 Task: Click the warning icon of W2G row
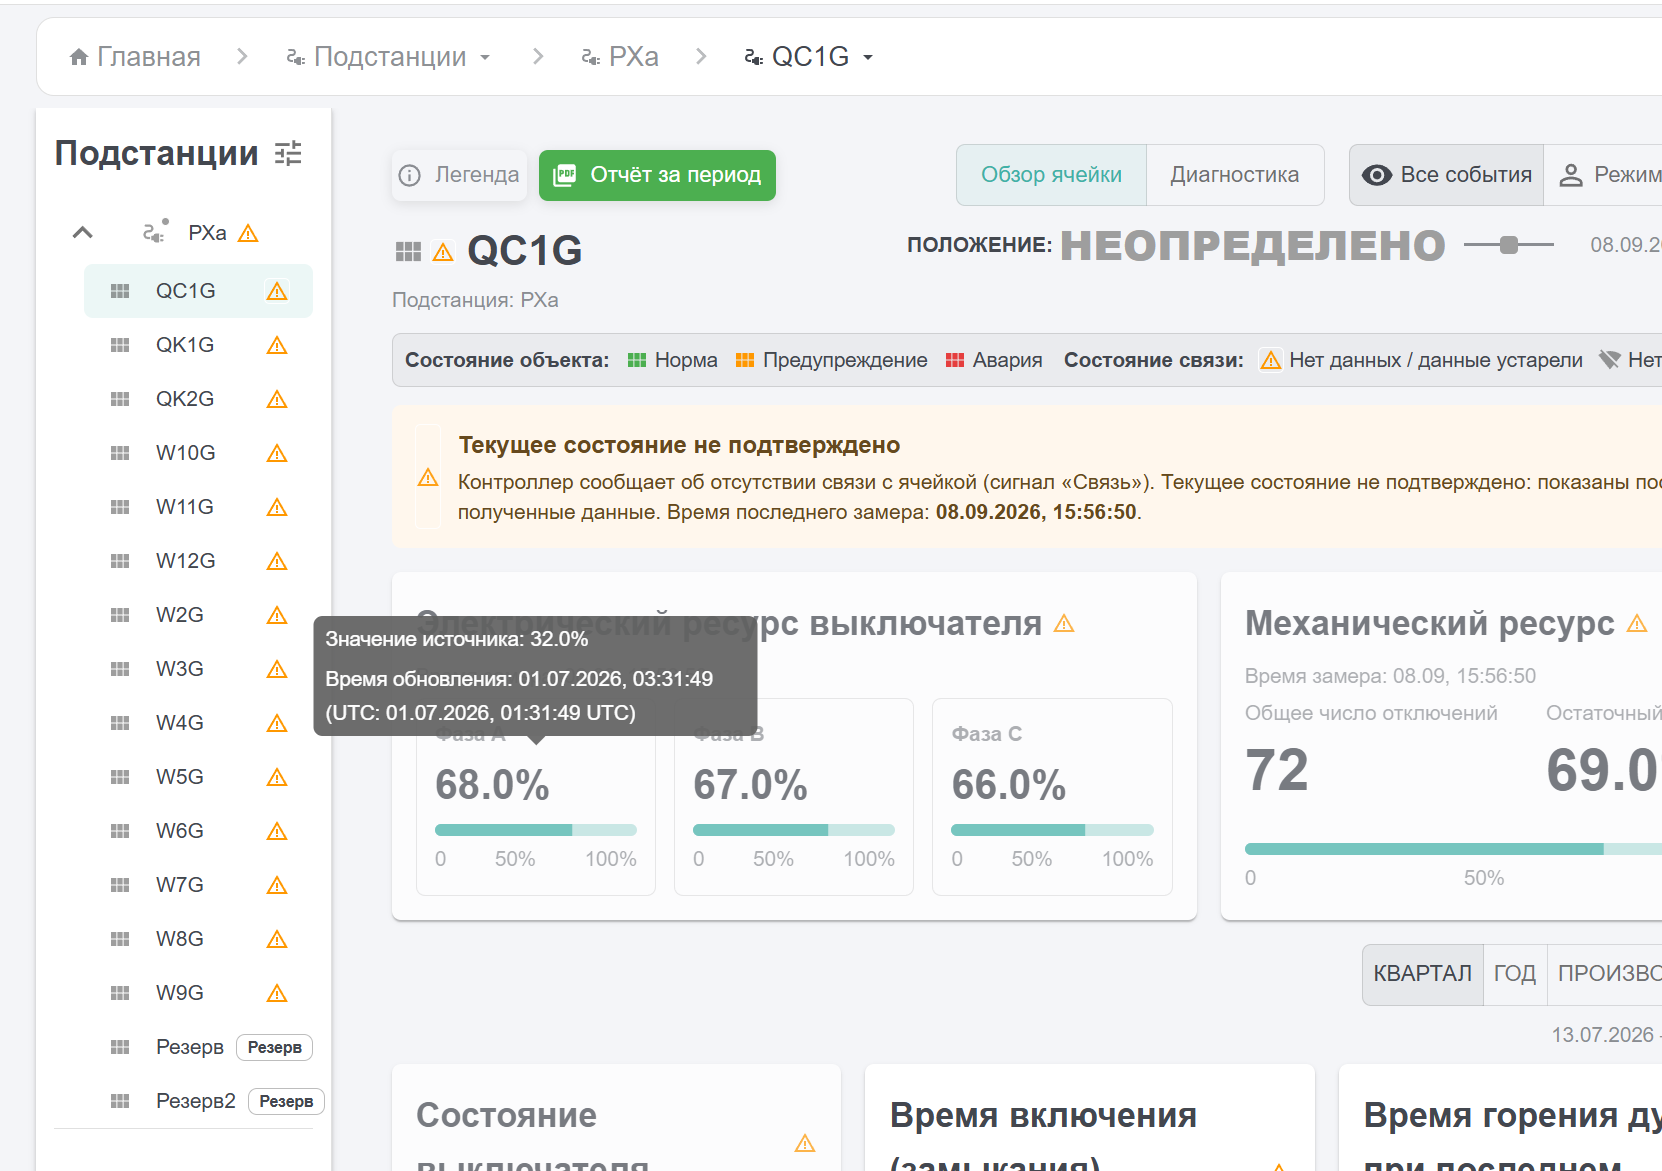[x=277, y=615]
